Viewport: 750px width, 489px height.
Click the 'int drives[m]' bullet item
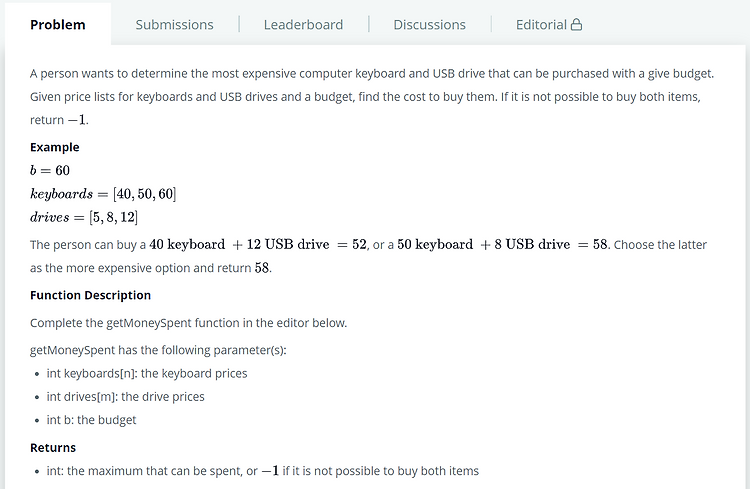[x=125, y=397]
